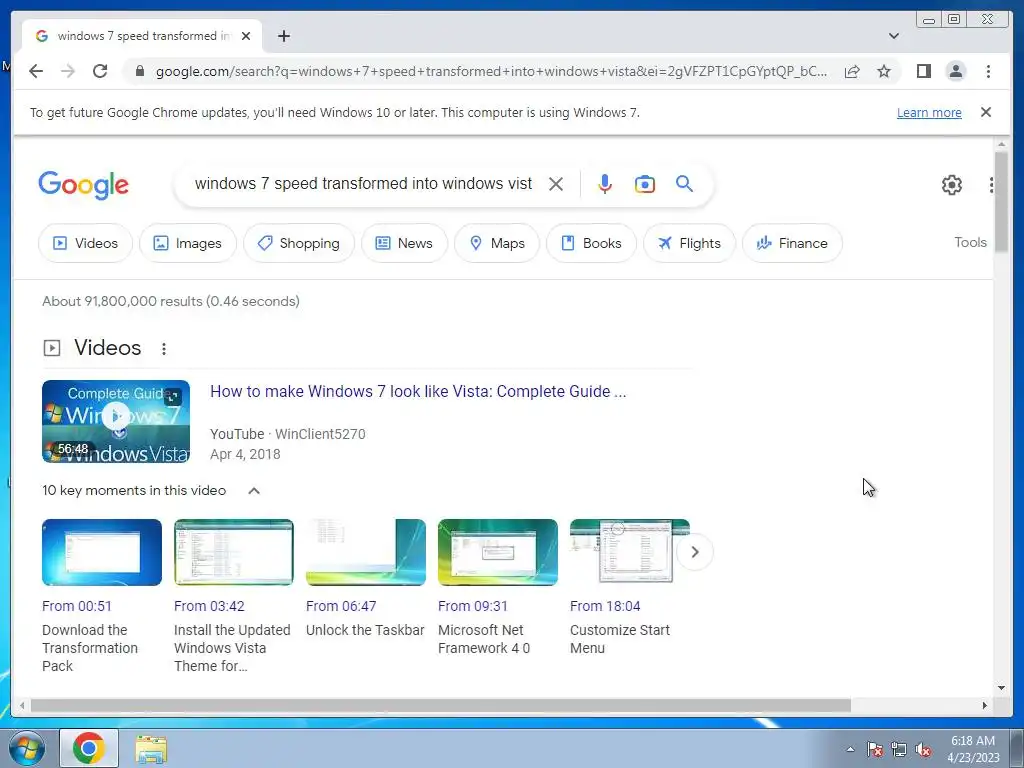Open key moment thumbnail From 18:04

(630, 552)
